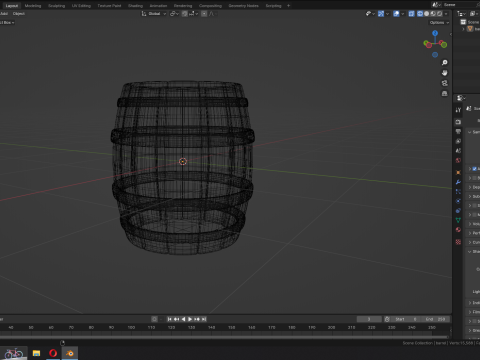Switch to the Modeling workspace tab
This screenshot has height=360, width=480.
[33, 6]
